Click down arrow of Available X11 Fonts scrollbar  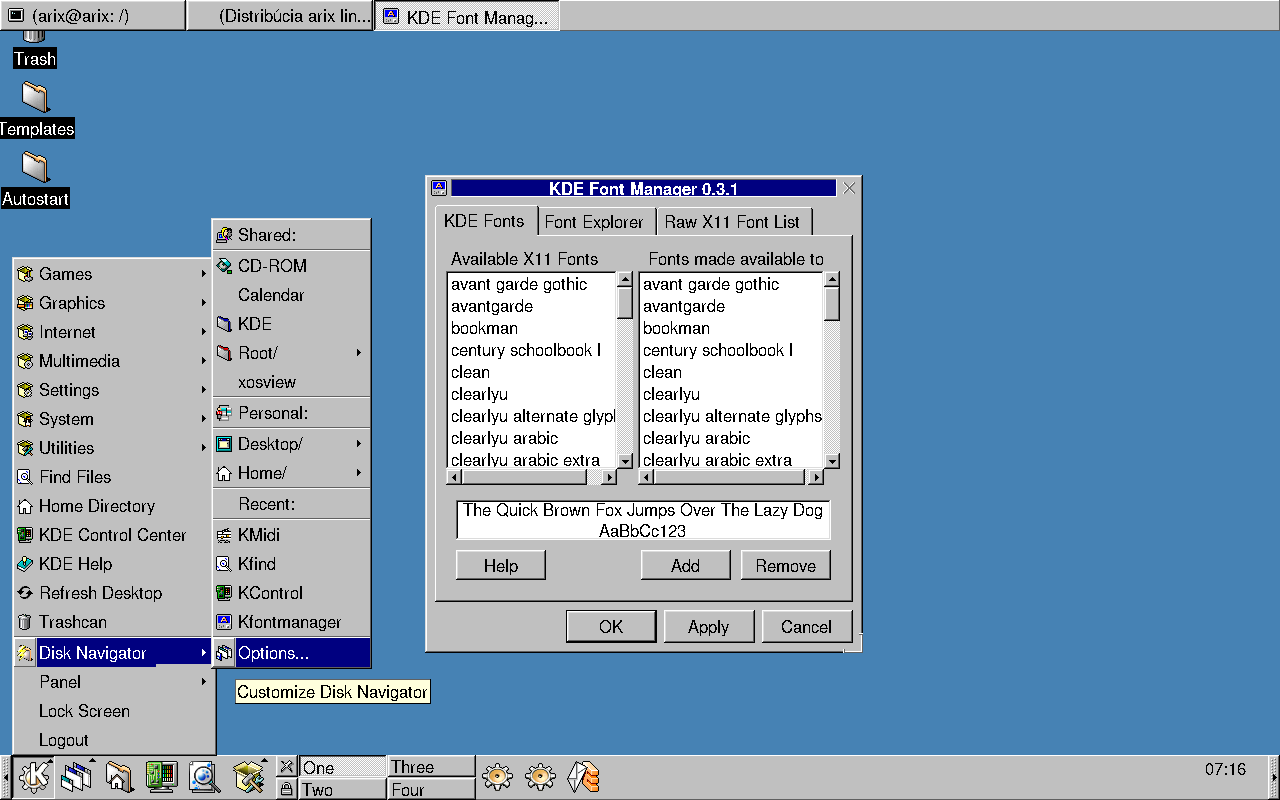[x=625, y=460]
